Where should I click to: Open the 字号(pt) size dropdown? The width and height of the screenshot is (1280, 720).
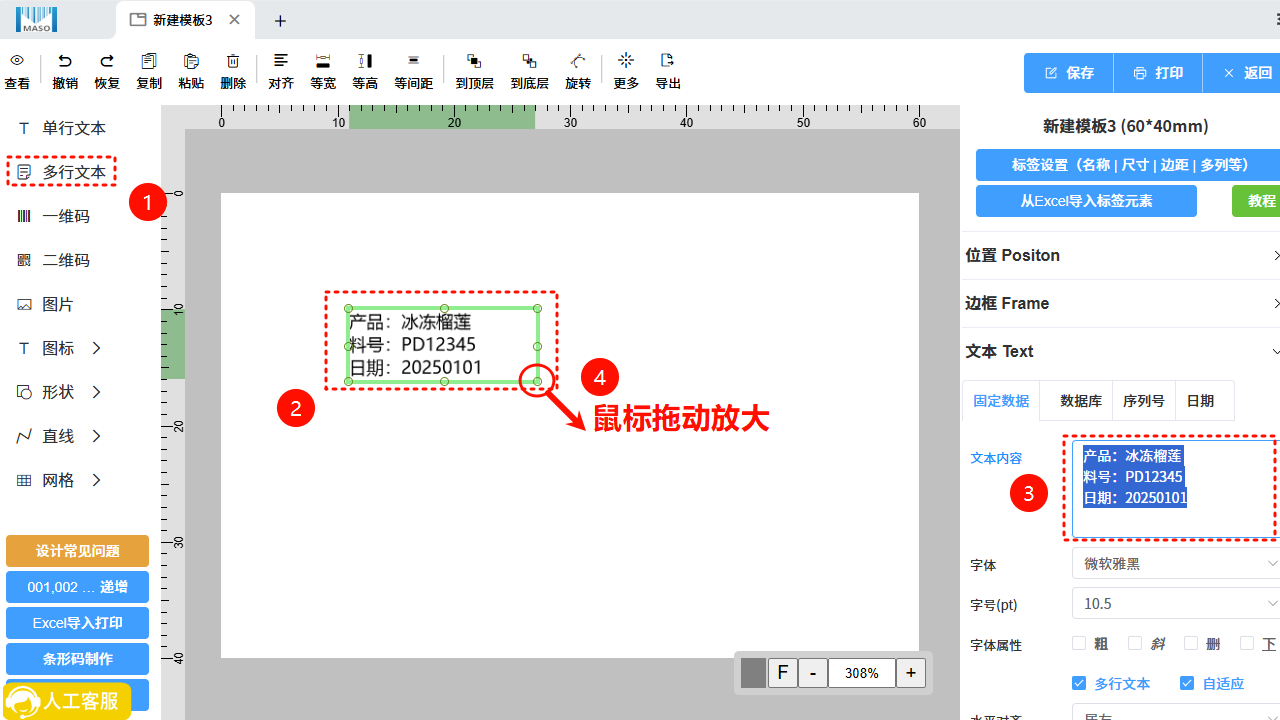tap(1176, 604)
